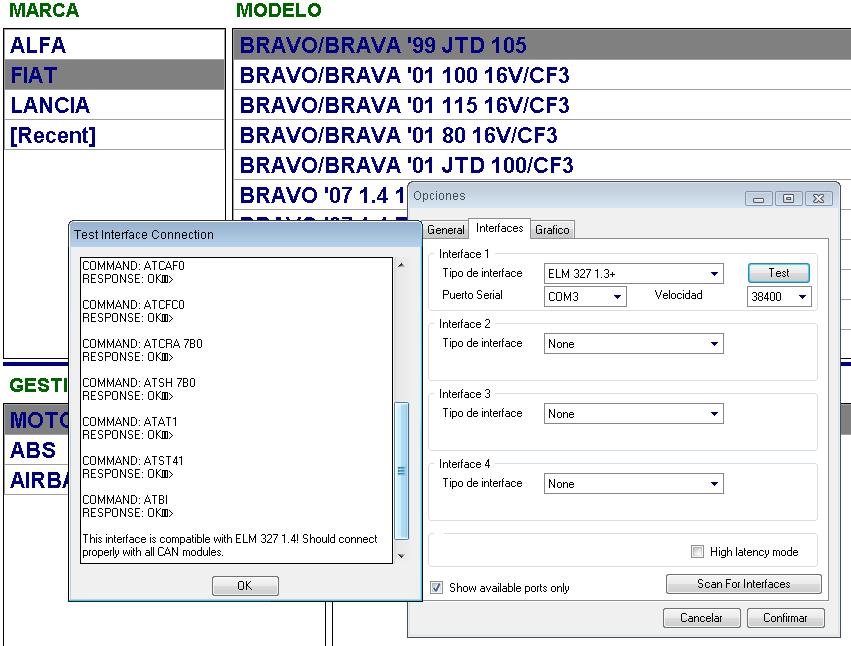Click Confirmar in Opciones dialog
The width and height of the screenshot is (851, 646).
click(x=785, y=618)
